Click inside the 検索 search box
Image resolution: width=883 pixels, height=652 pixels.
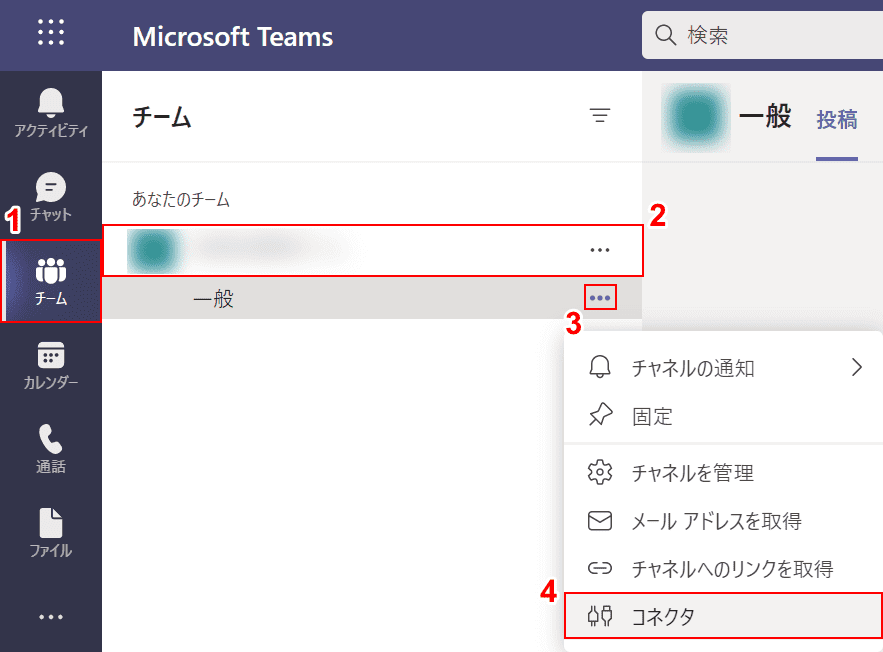[762, 35]
